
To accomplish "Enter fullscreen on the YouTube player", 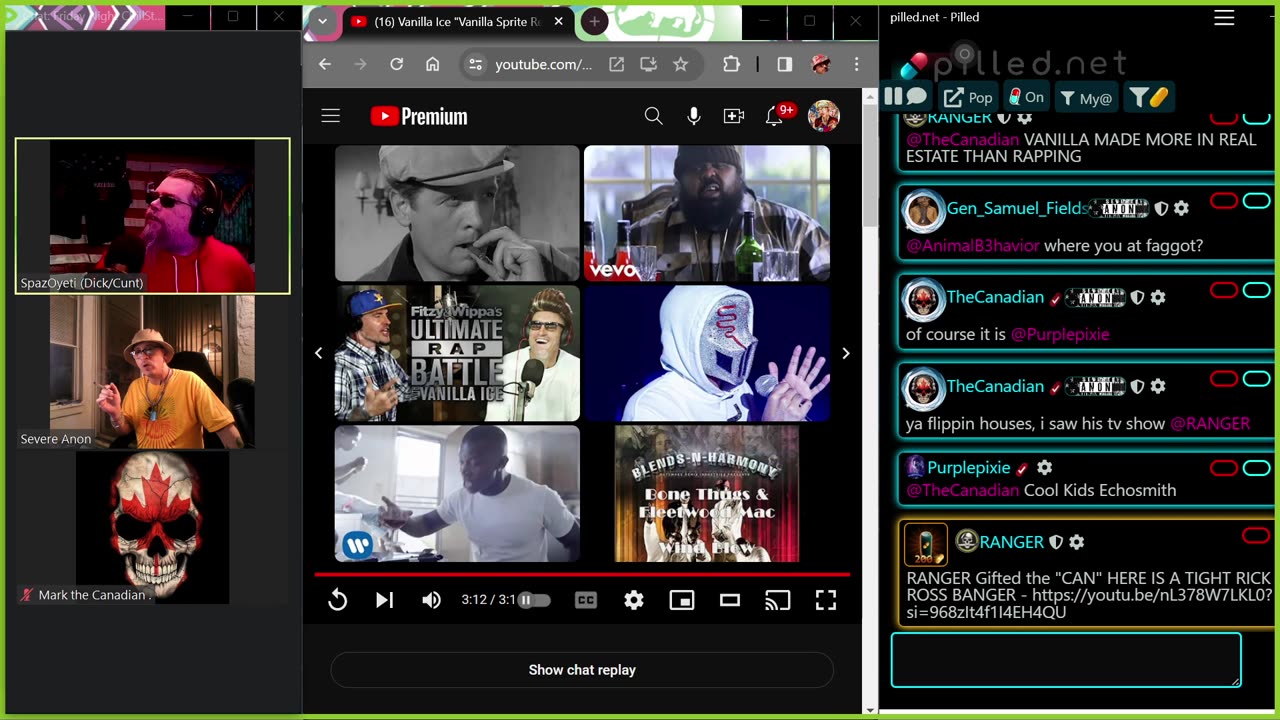I will (x=826, y=600).
